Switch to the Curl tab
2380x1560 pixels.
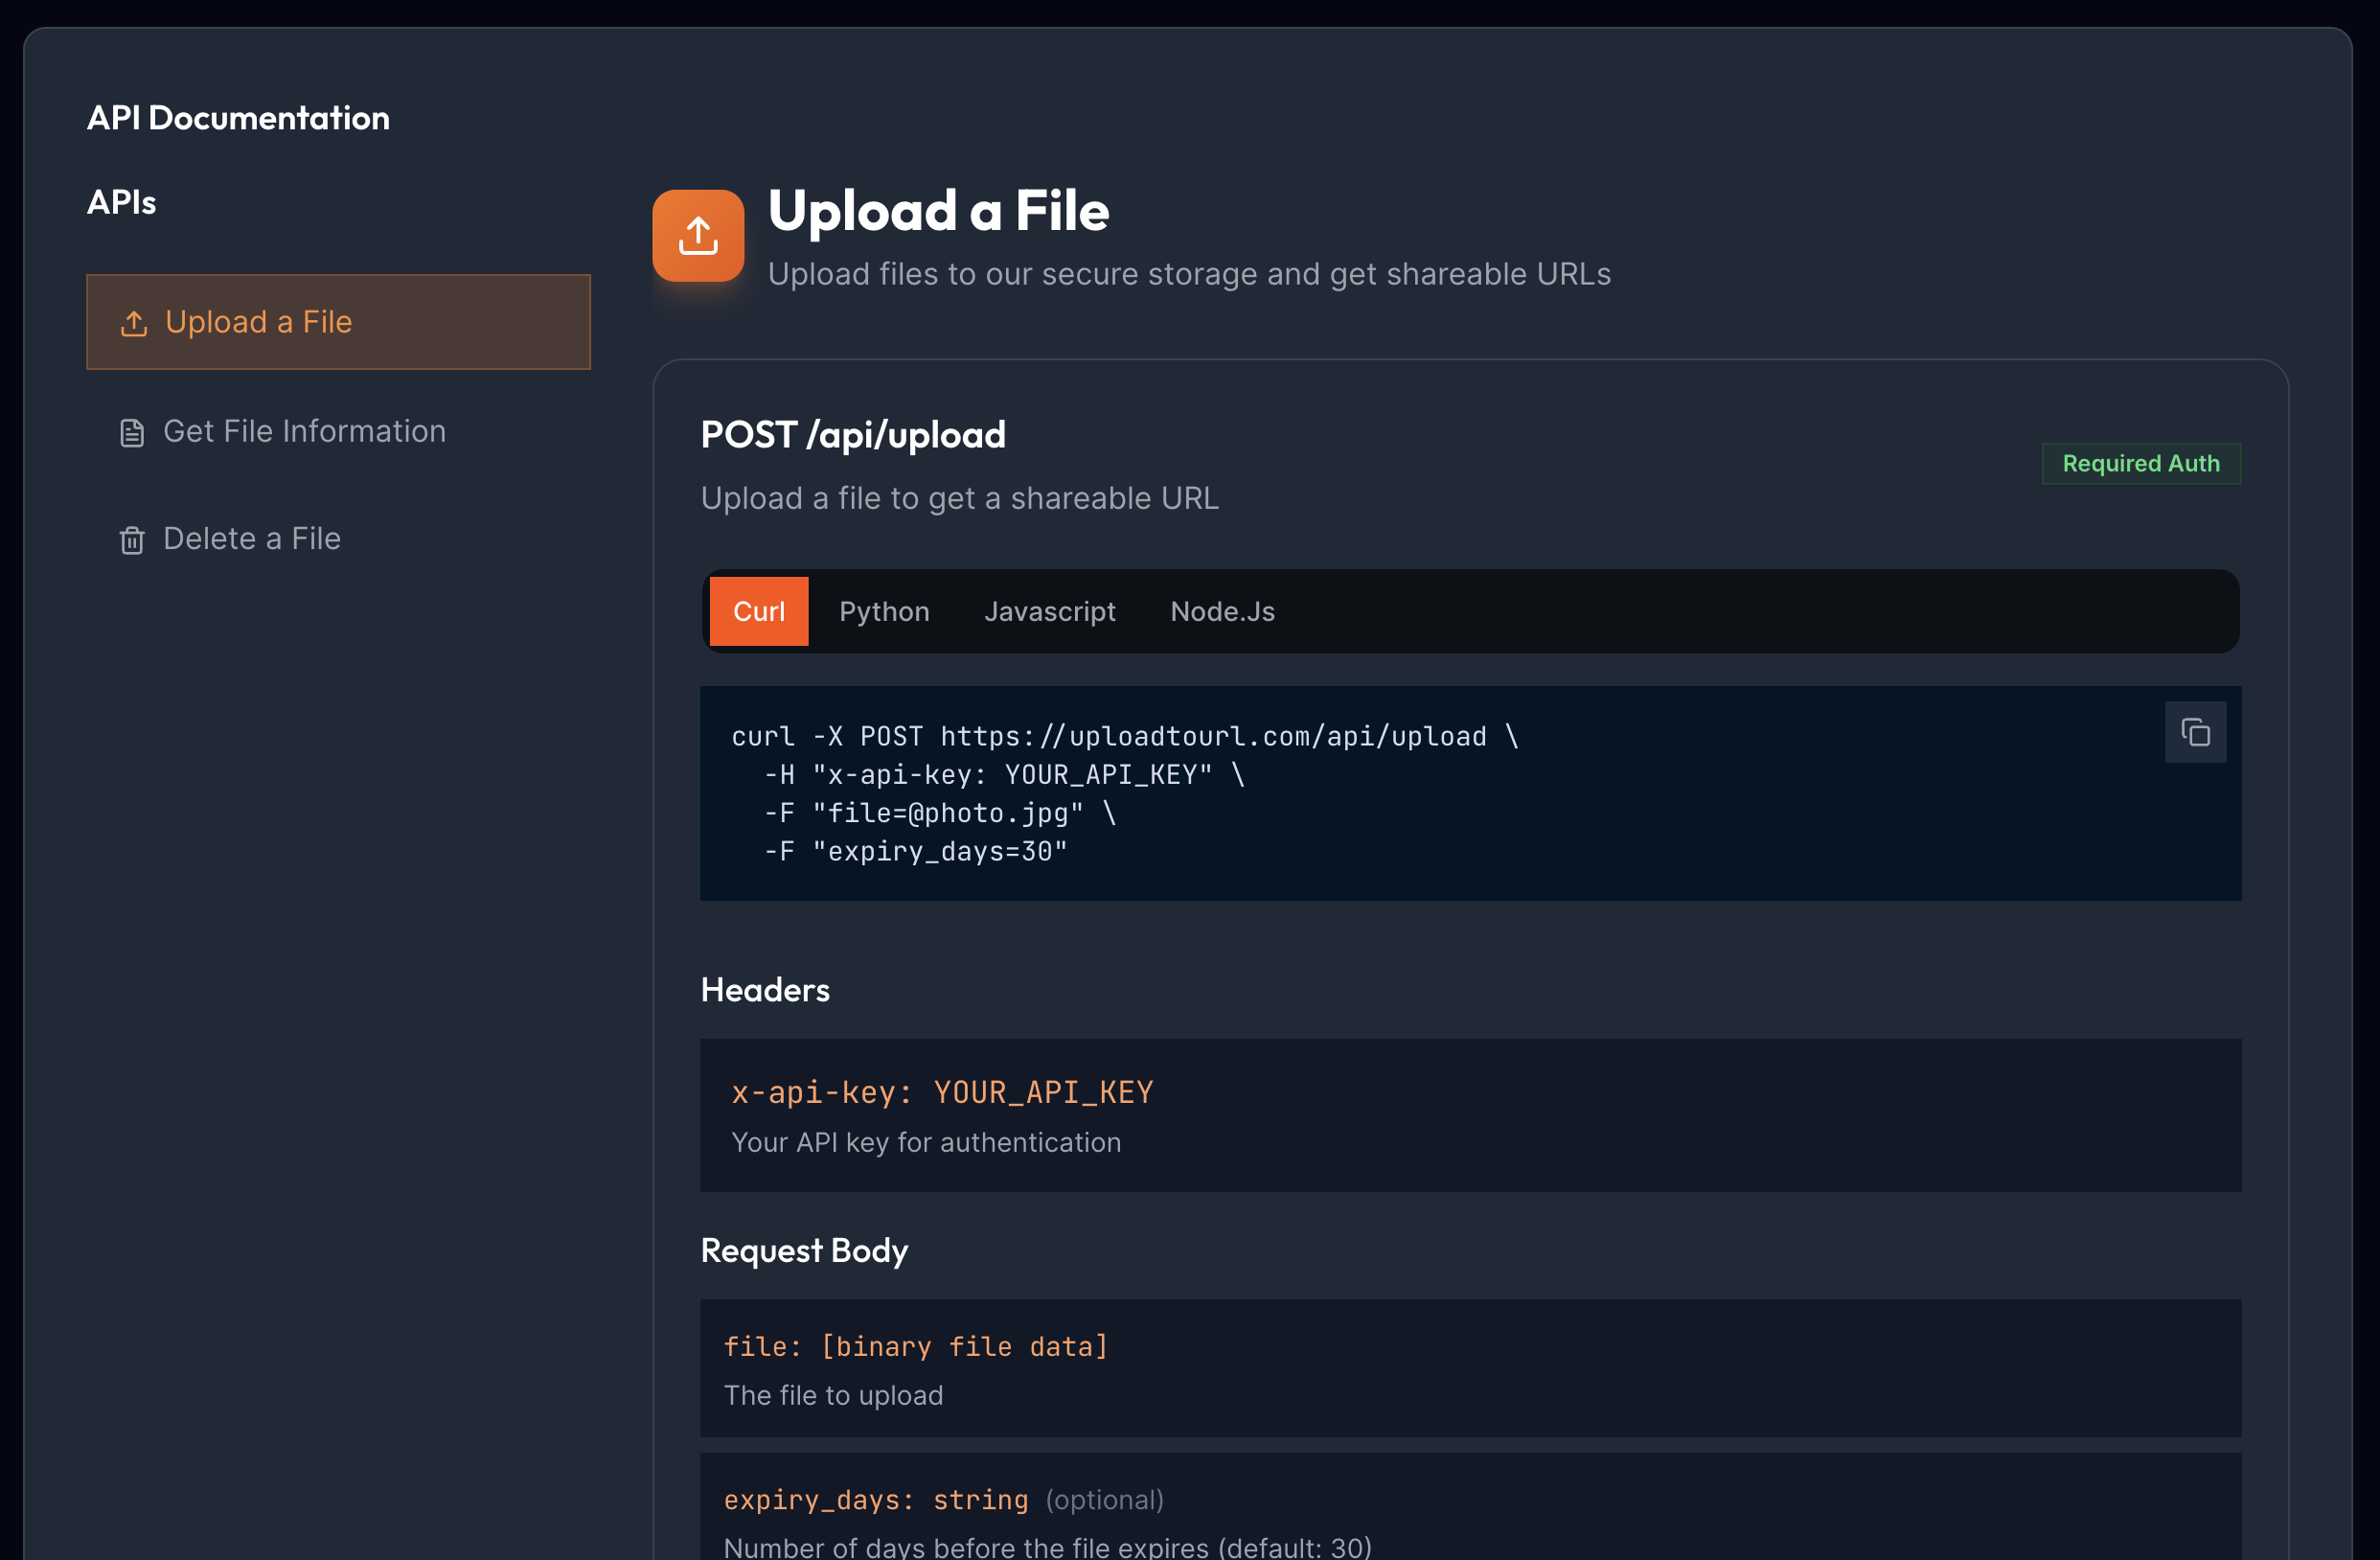click(758, 611)
